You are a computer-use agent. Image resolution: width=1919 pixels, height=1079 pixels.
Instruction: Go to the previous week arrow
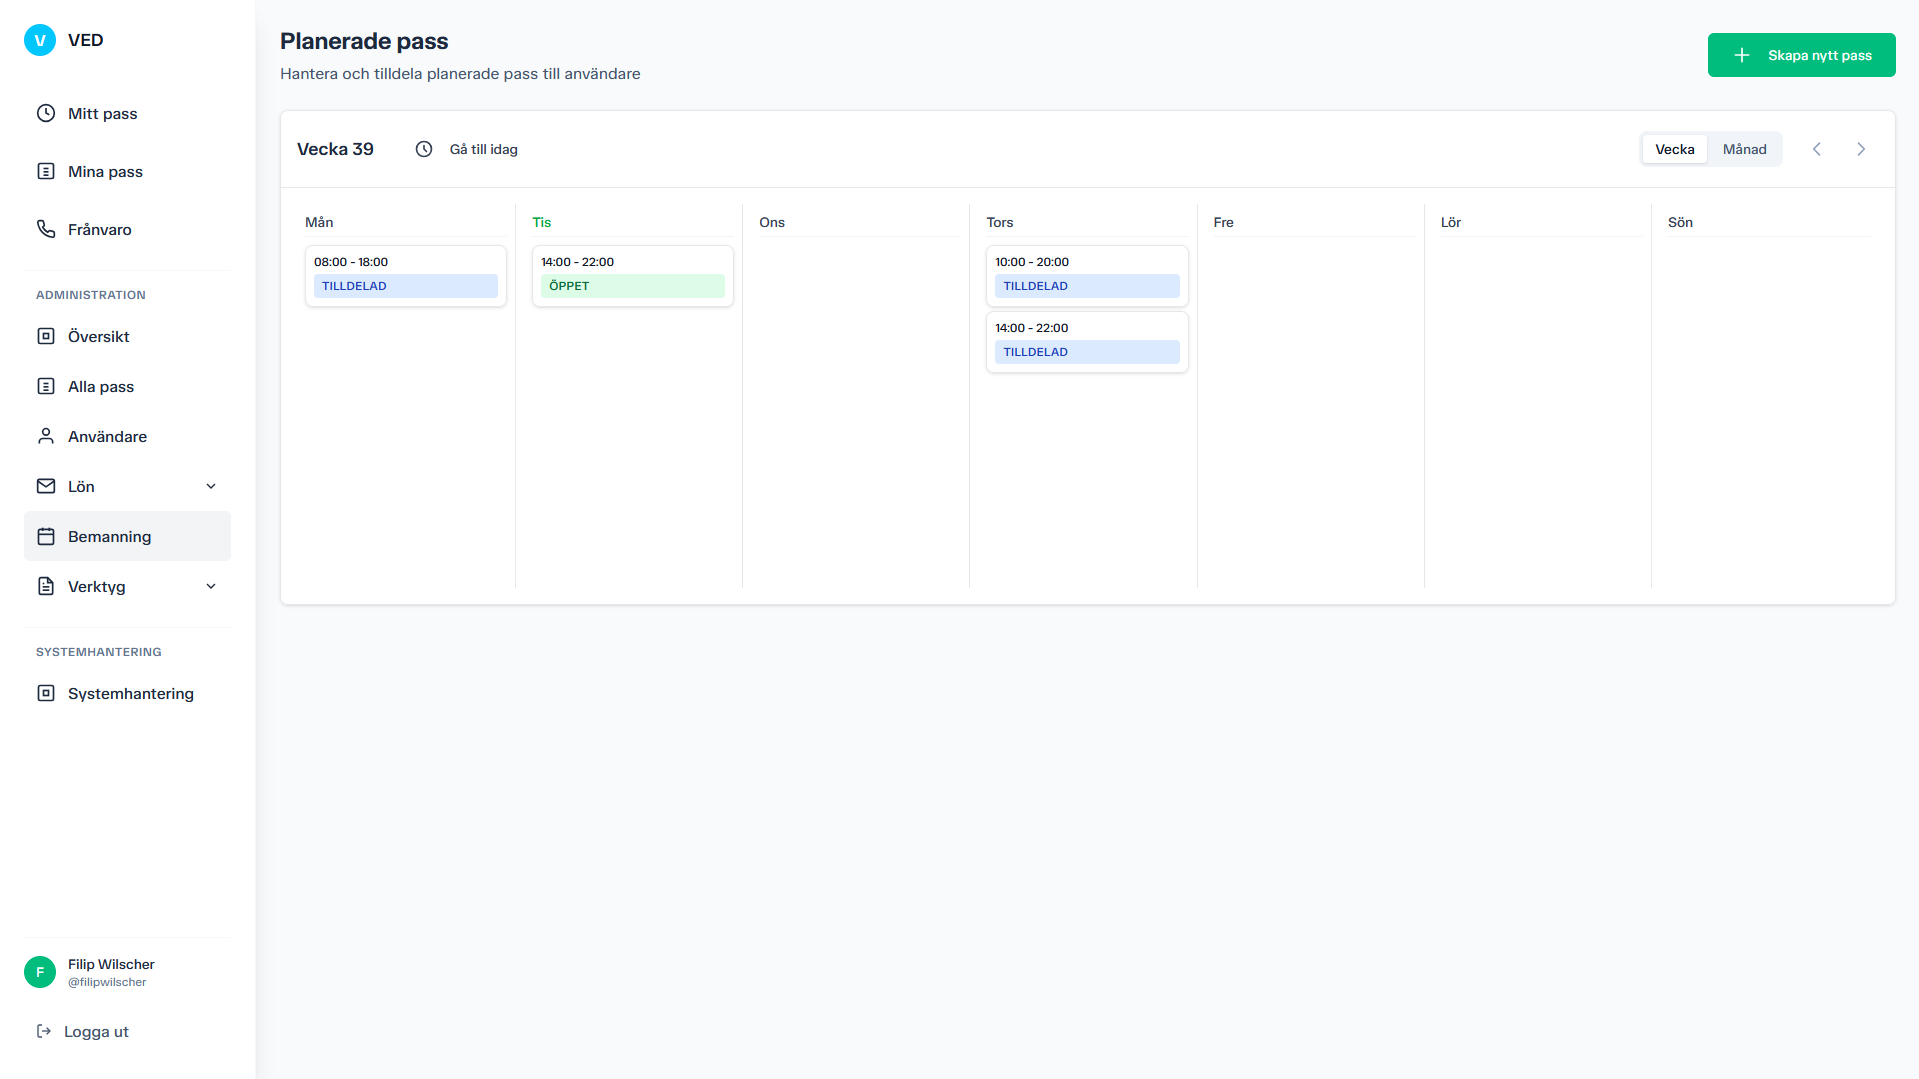point(1817,149)
